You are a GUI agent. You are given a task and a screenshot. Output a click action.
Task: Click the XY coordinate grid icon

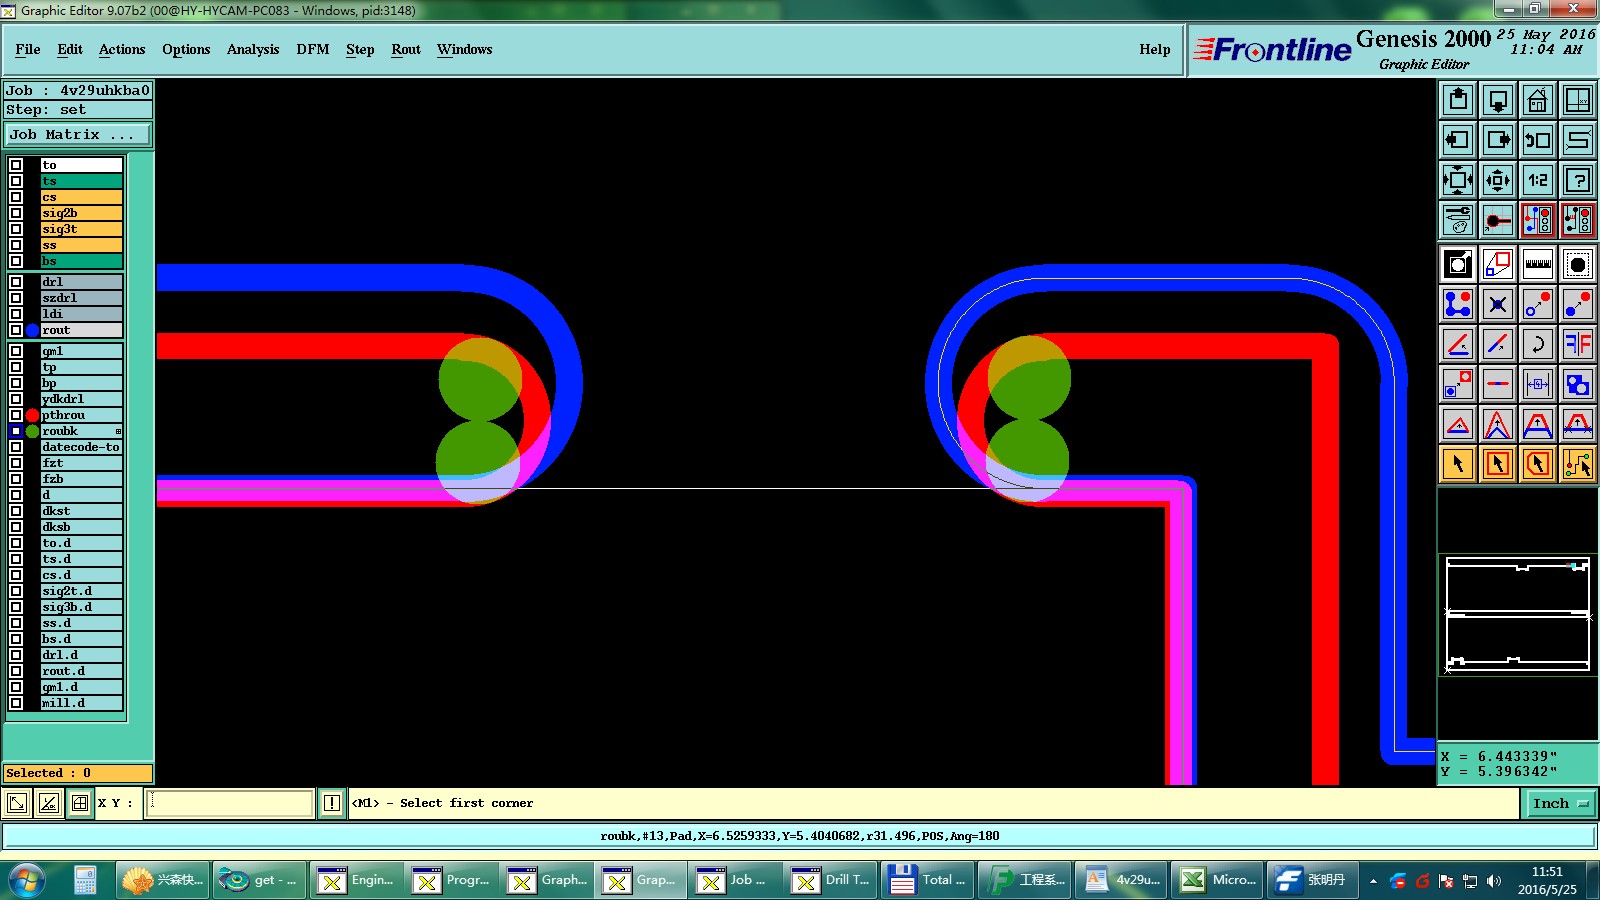pos(1578,100)
